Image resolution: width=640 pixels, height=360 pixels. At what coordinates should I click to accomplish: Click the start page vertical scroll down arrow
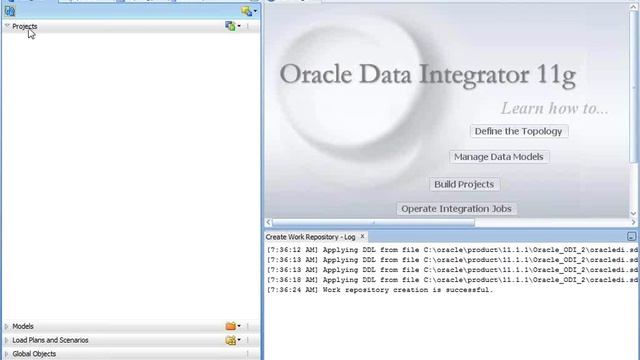point(633,213)
